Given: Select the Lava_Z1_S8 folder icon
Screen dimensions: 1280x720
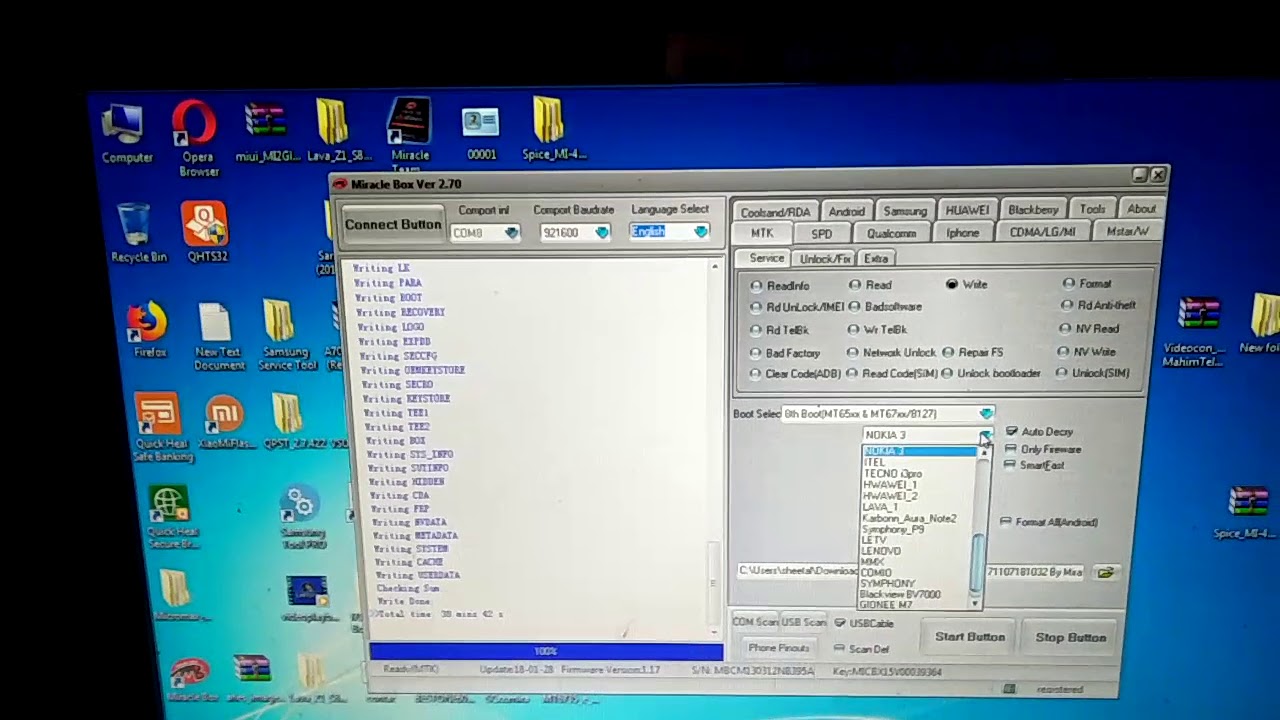Looking at the screenshot, I should tap(336, 131).
